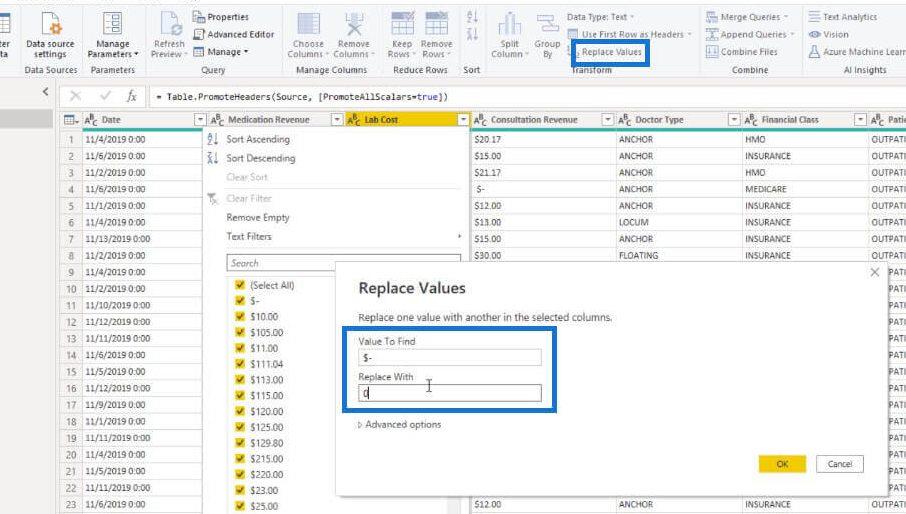
Task: Click Append Queries
Action: pos(749,35)
